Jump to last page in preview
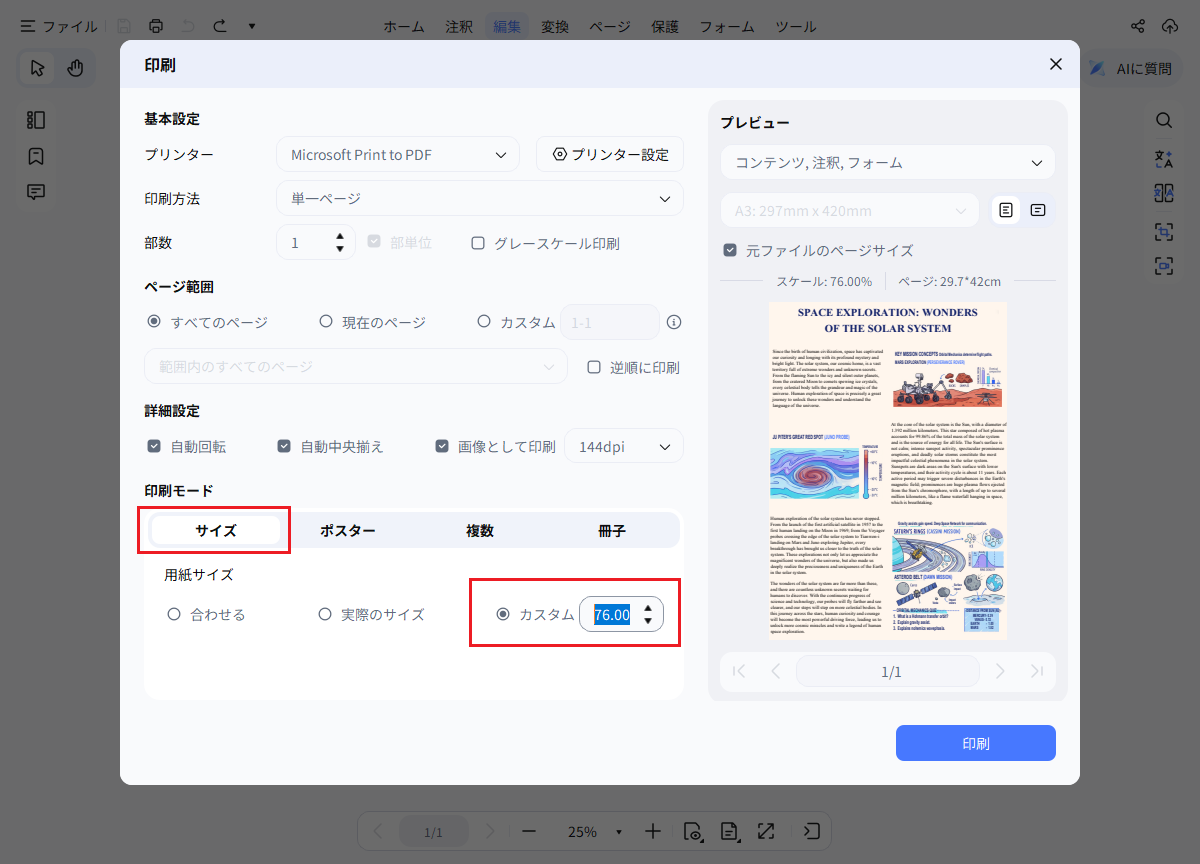The width and height of the screenshot is (1200, 864). click(x=1037, y=671)
